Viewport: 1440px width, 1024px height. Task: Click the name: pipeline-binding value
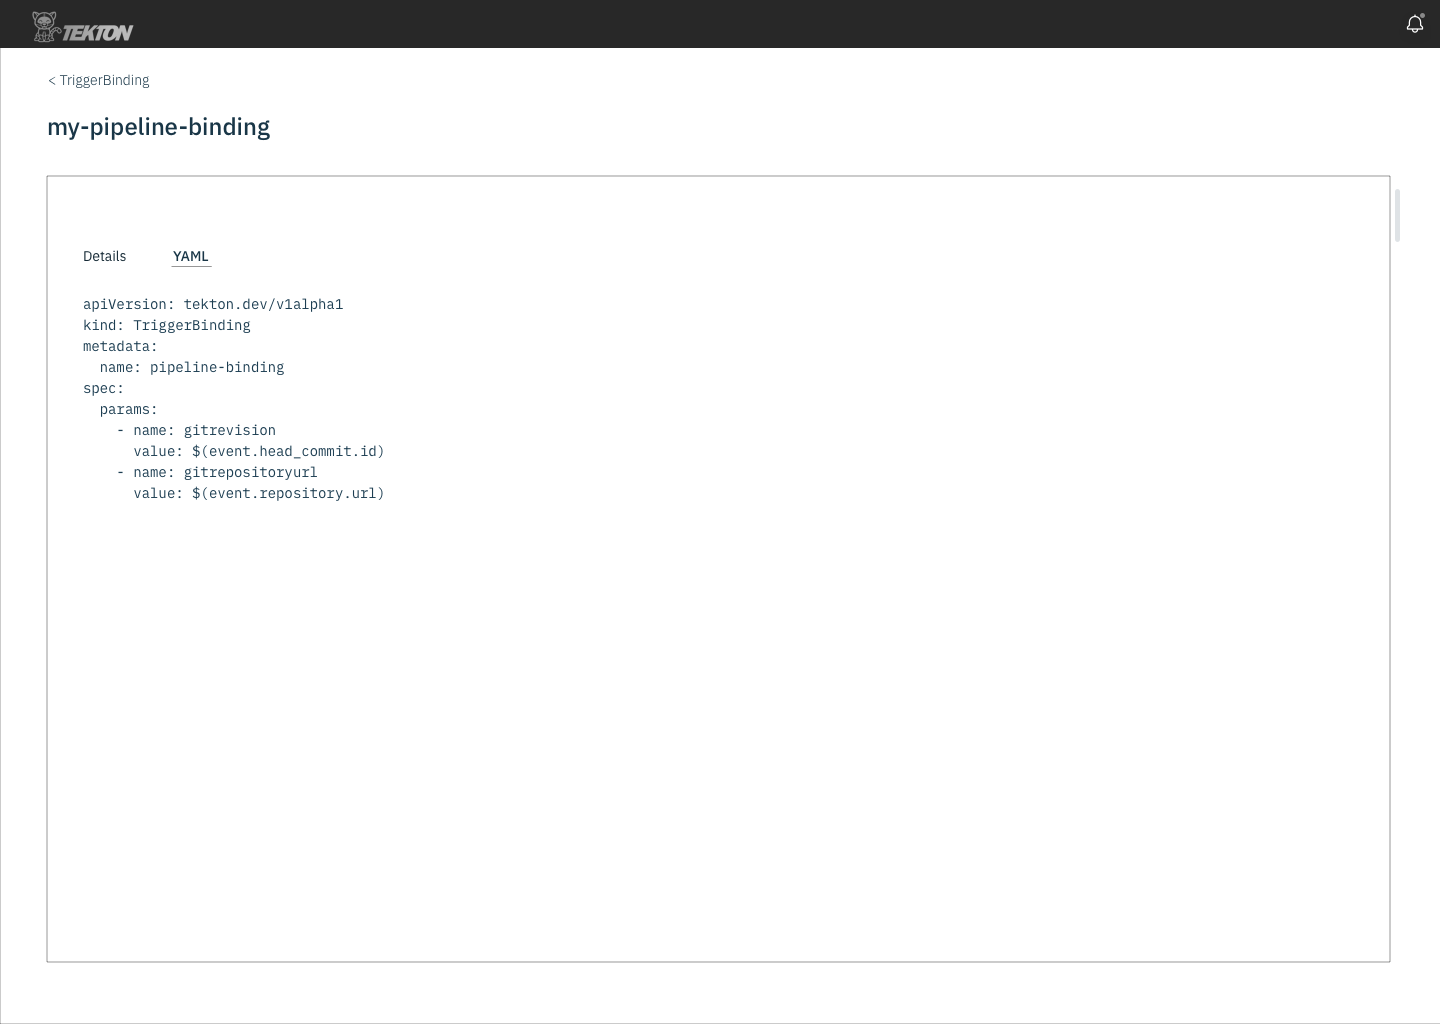[x=192, y=367]
